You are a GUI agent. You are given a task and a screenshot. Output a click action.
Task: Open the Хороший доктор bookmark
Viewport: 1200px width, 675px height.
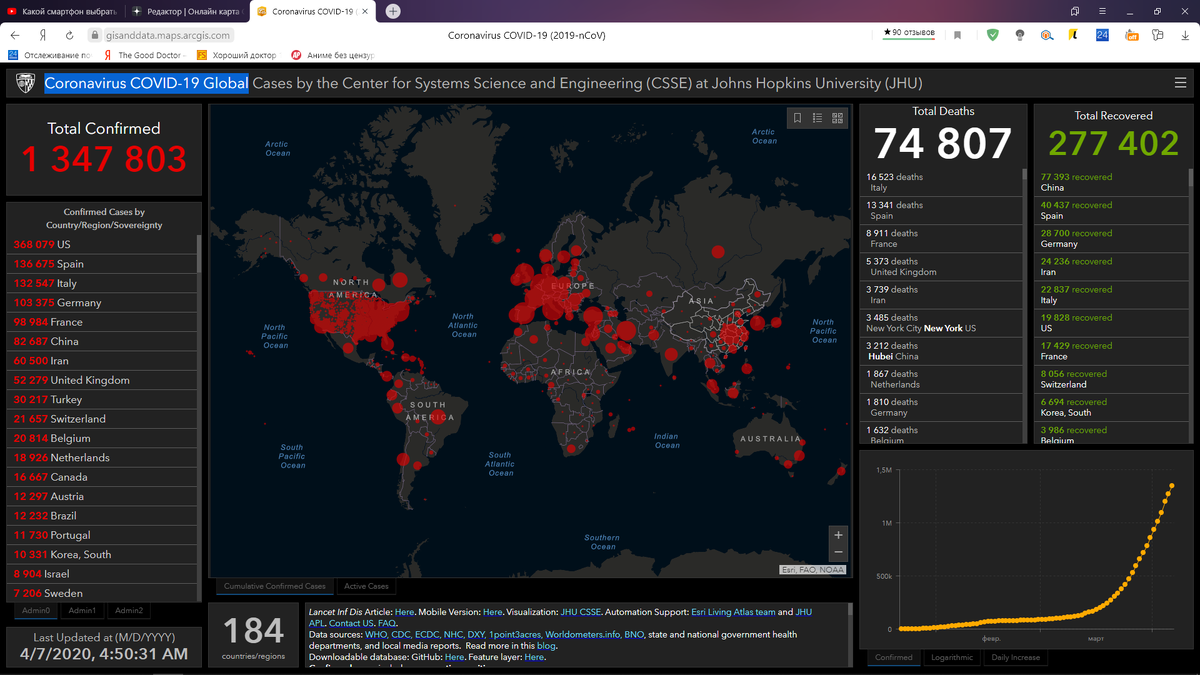[237, 56]
